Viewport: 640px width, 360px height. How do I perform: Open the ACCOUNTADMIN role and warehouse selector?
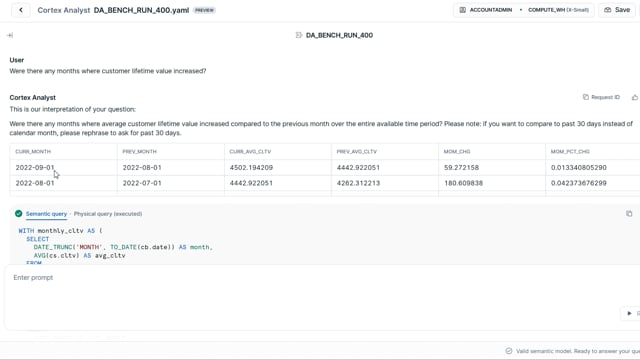(524, 10)
